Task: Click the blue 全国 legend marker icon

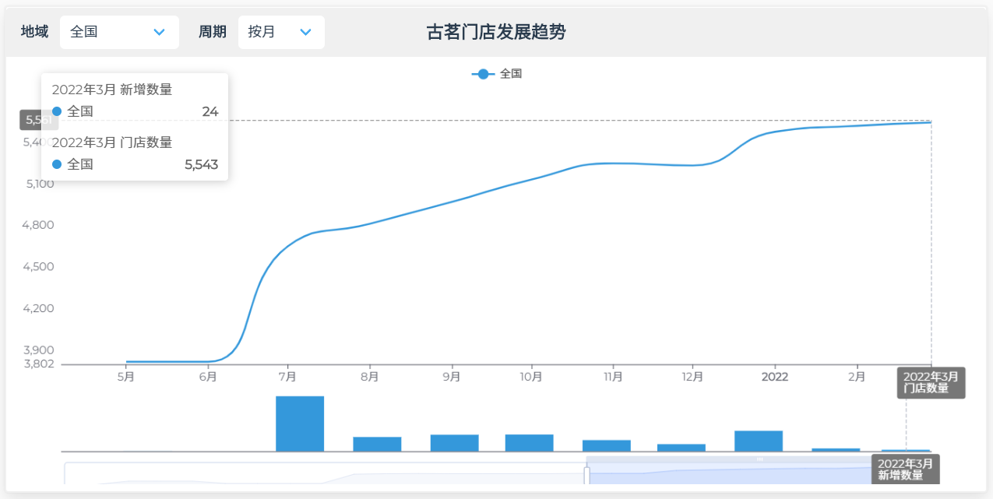Action: click(x=484, y=74)
